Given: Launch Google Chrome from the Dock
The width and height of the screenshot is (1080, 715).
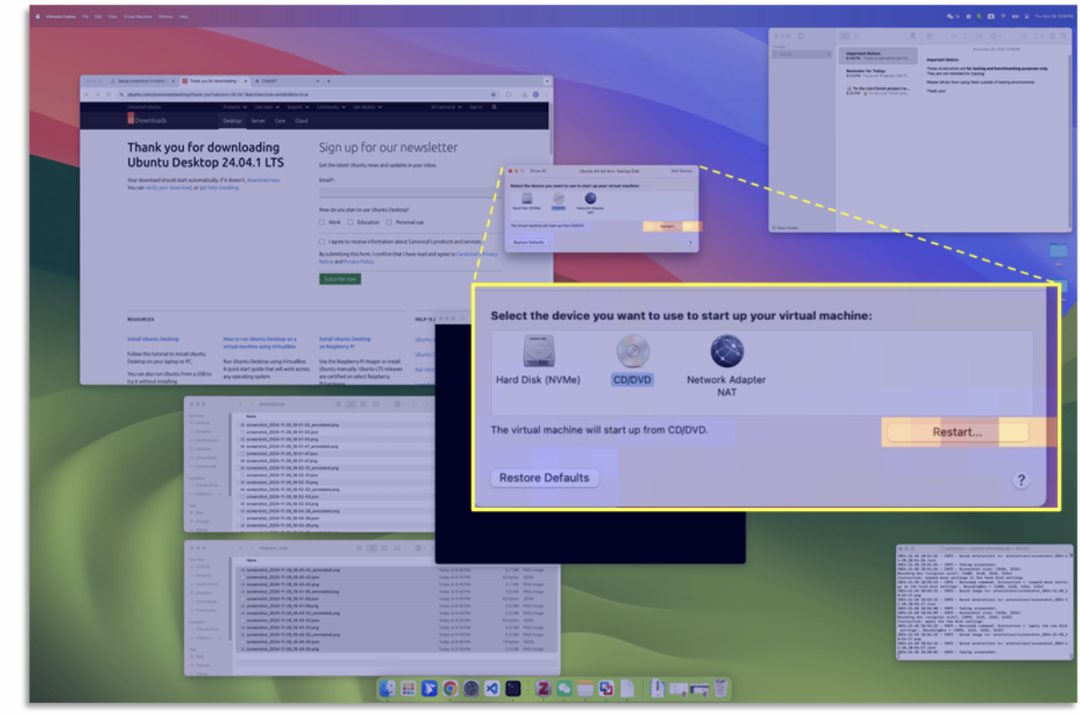Looking at the screenshot, I should [x=450, y=688].
